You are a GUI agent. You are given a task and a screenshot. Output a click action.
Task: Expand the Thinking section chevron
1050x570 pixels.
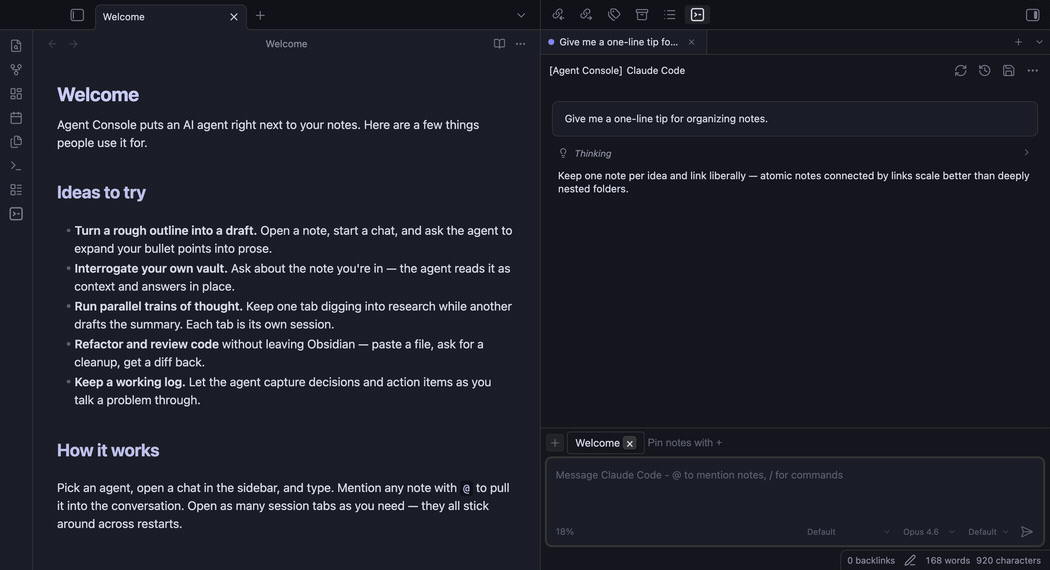click(1027, 153)
